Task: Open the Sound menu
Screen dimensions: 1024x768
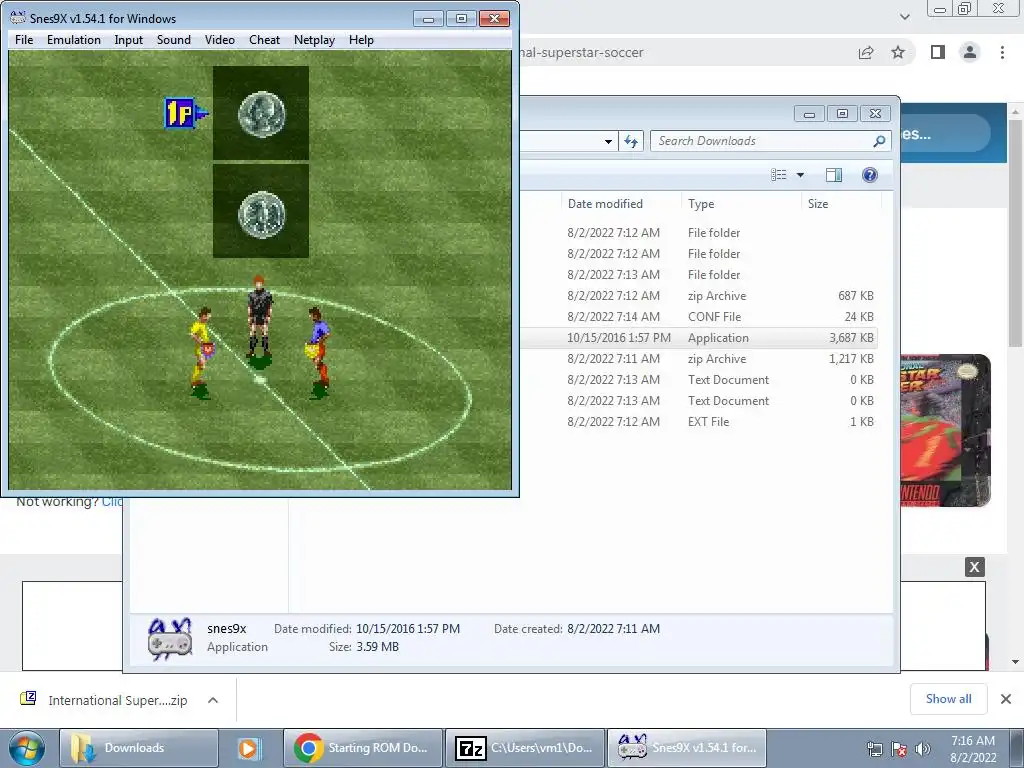Action: (x=174, y=40)
